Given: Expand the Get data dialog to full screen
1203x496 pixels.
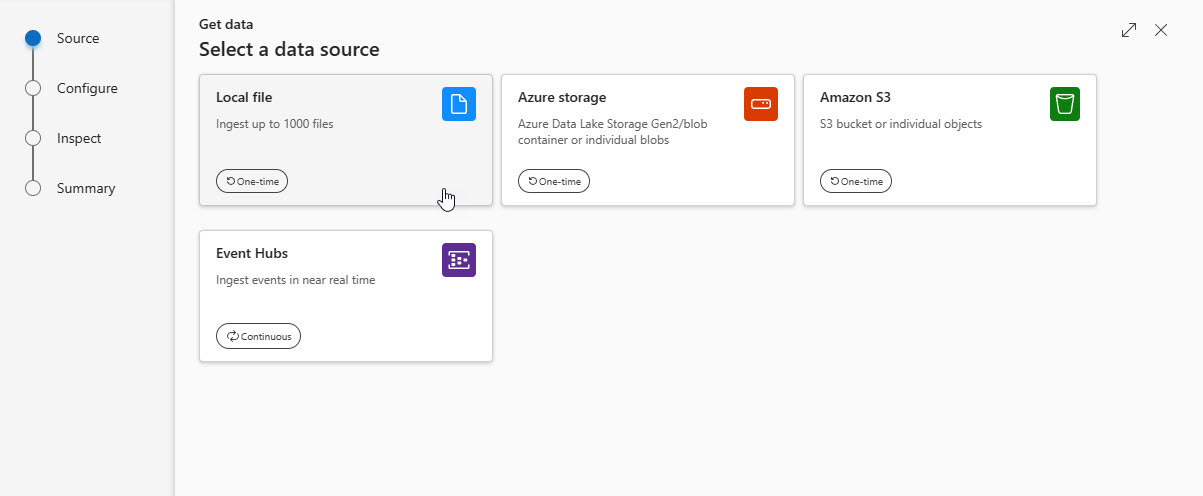Looking at the screenshot, I should [1129, 30].
